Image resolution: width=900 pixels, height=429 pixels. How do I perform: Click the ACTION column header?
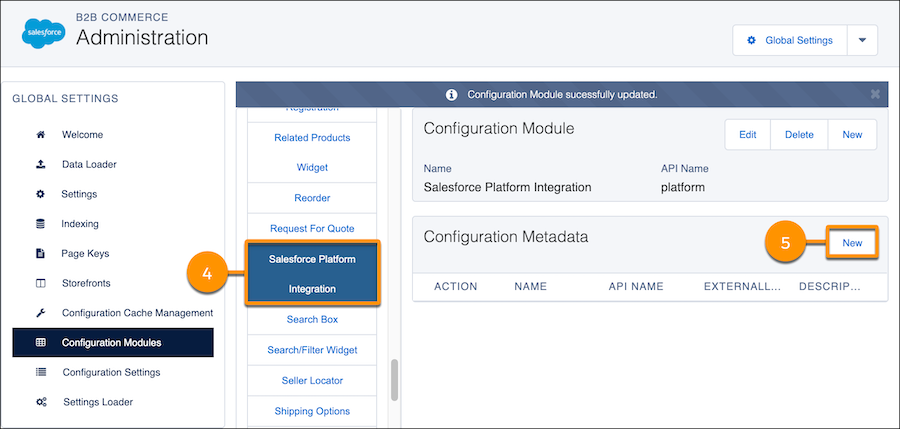[x=456, y=286]
